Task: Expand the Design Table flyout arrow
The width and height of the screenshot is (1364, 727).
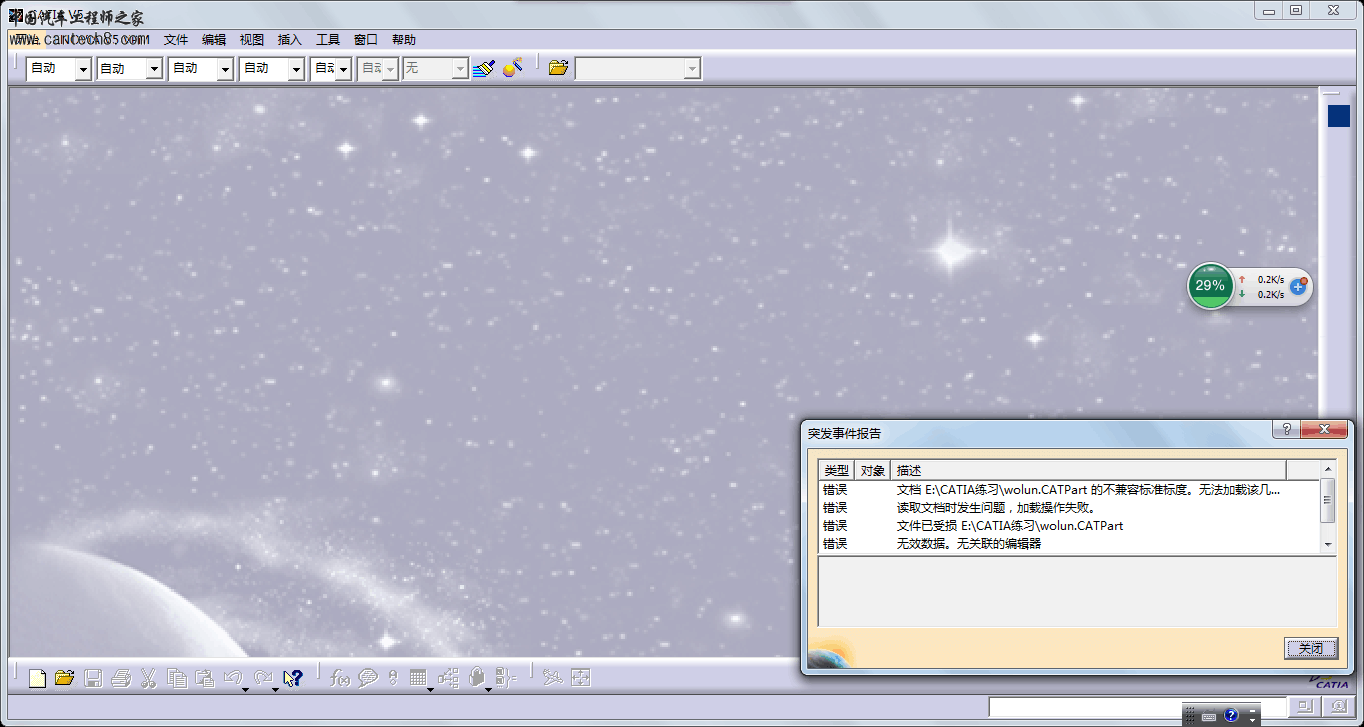Action: 430,688
